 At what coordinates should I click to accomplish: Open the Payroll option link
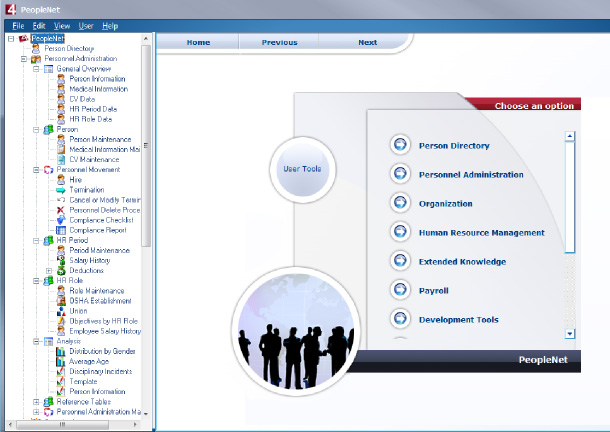pyautogui.click(x=433, y=291)
